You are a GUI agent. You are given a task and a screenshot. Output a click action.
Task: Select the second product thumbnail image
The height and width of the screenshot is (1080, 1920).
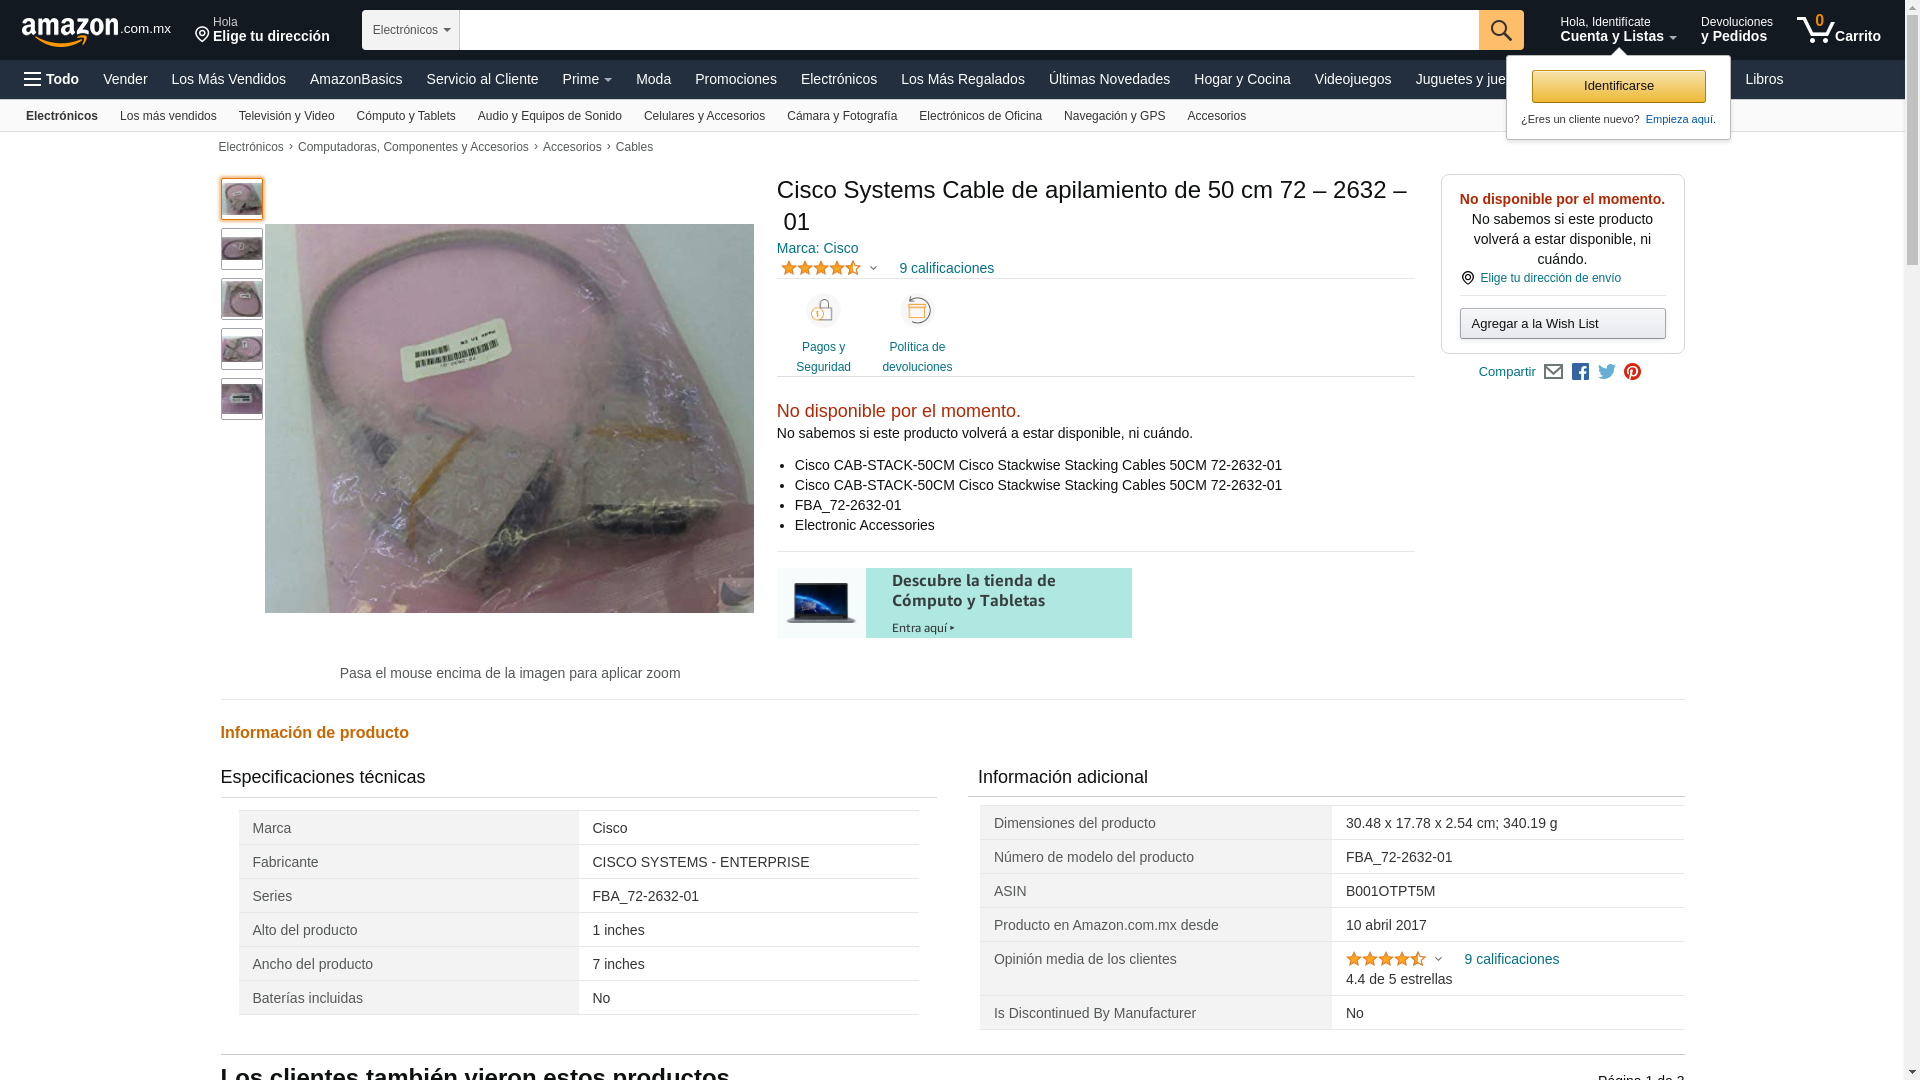coord(242,249)
